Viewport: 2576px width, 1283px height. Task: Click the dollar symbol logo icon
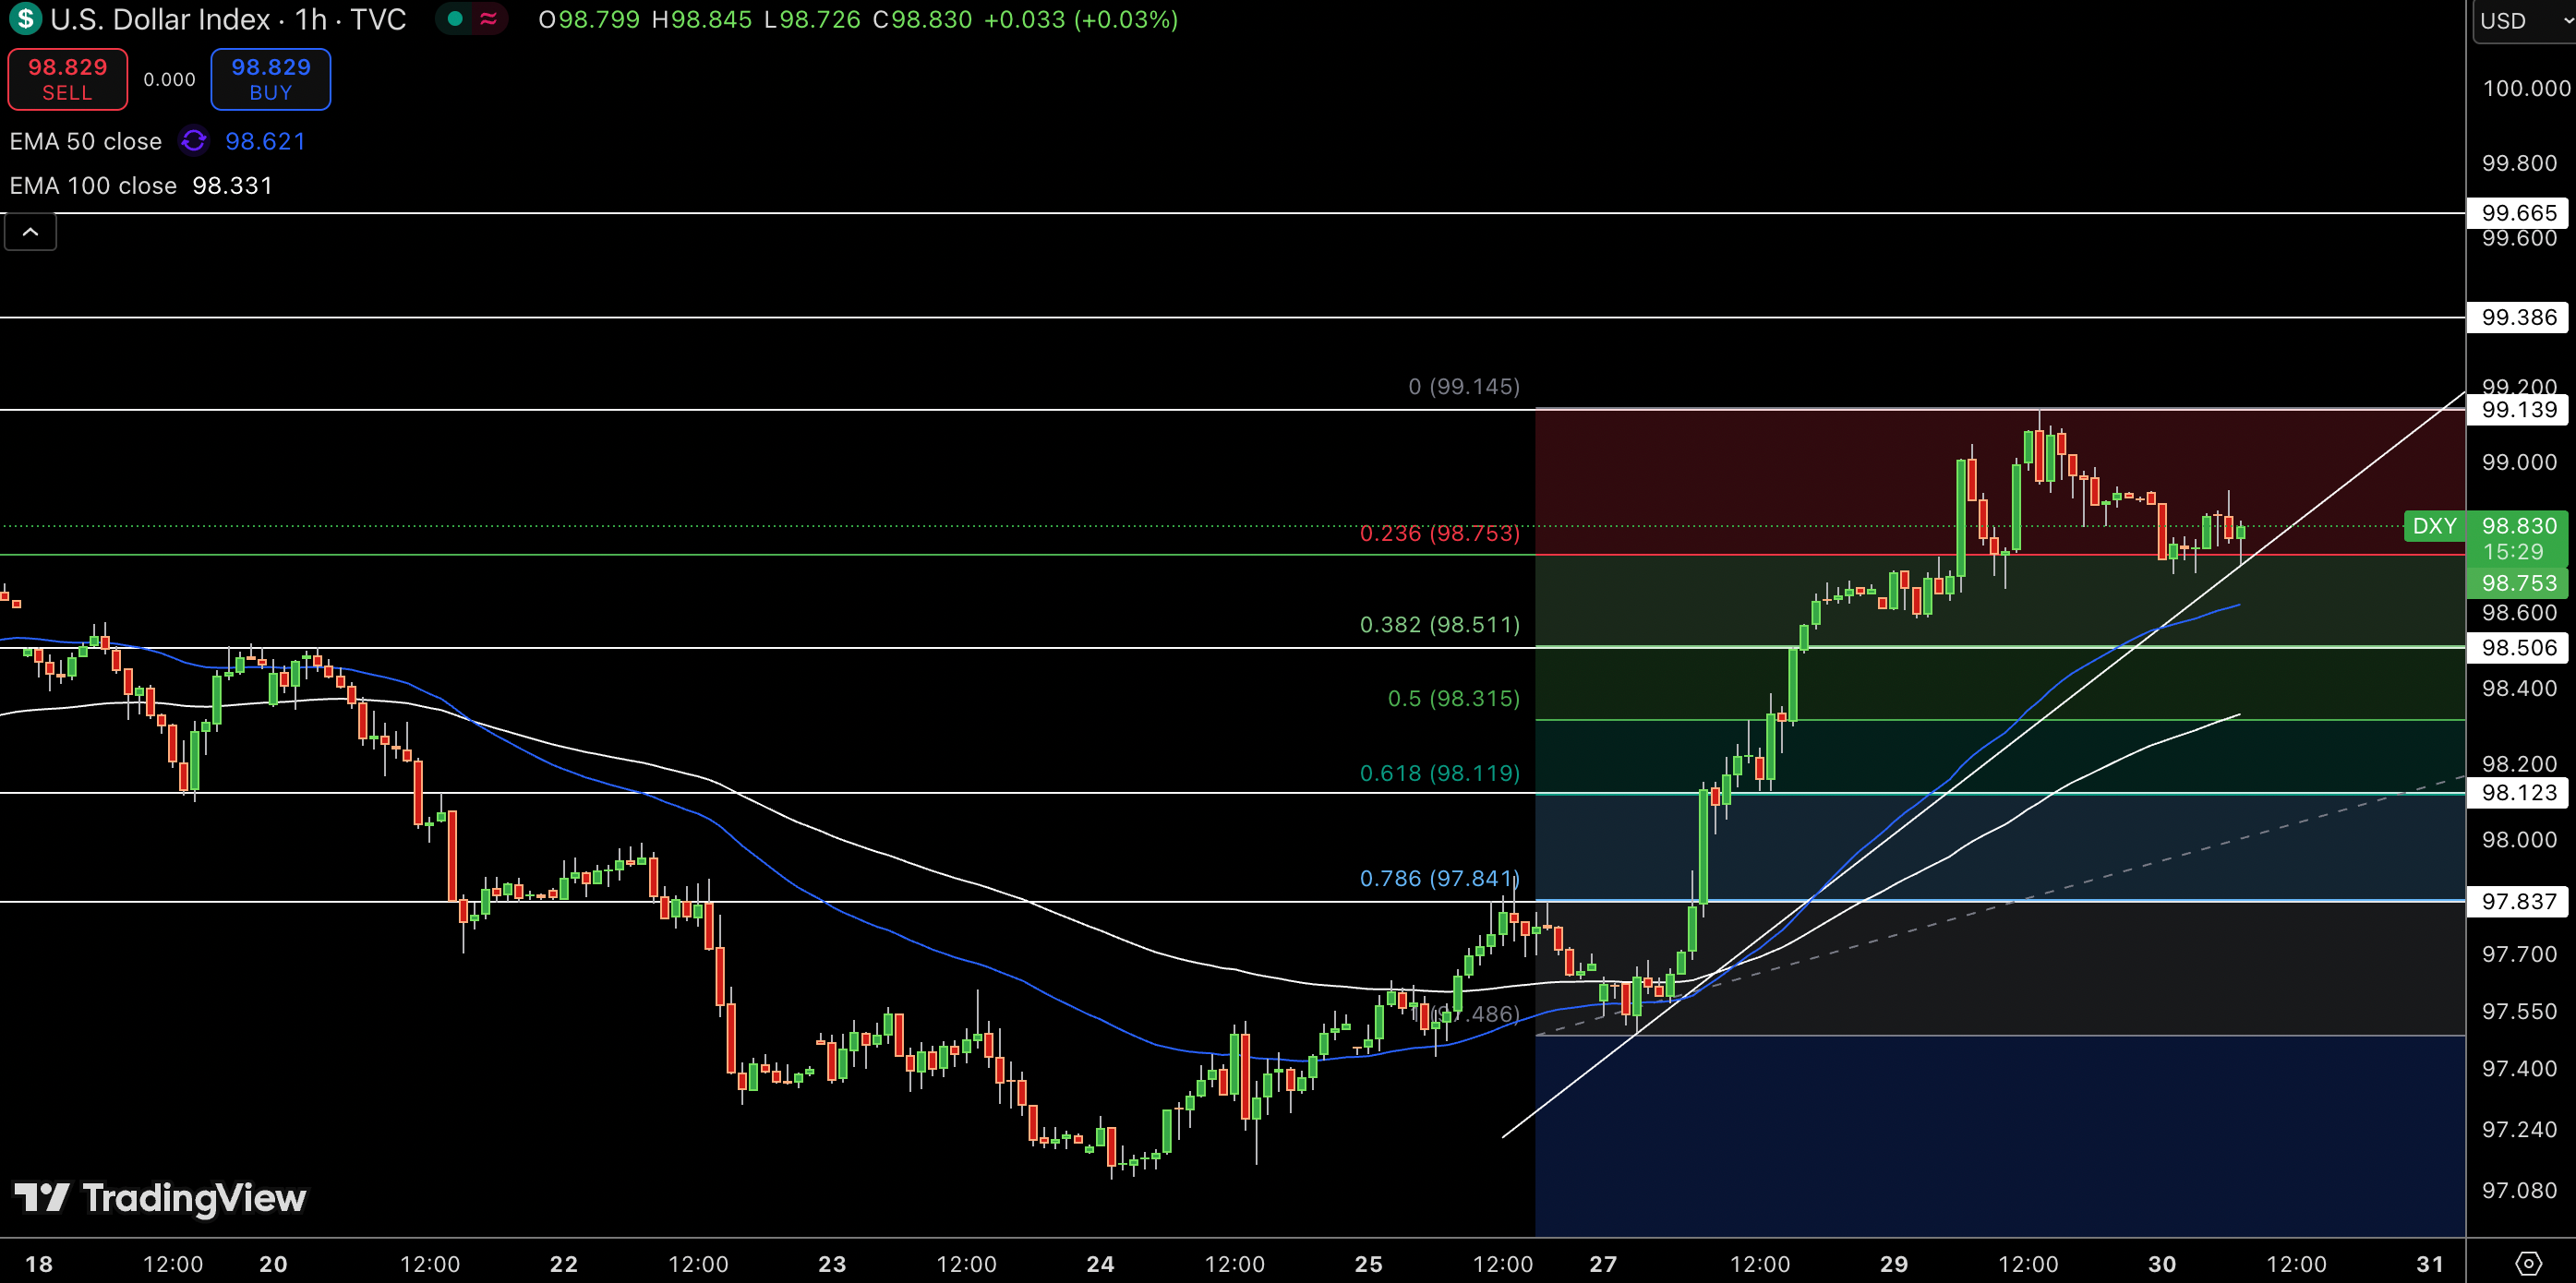click(x=24, y=18)
